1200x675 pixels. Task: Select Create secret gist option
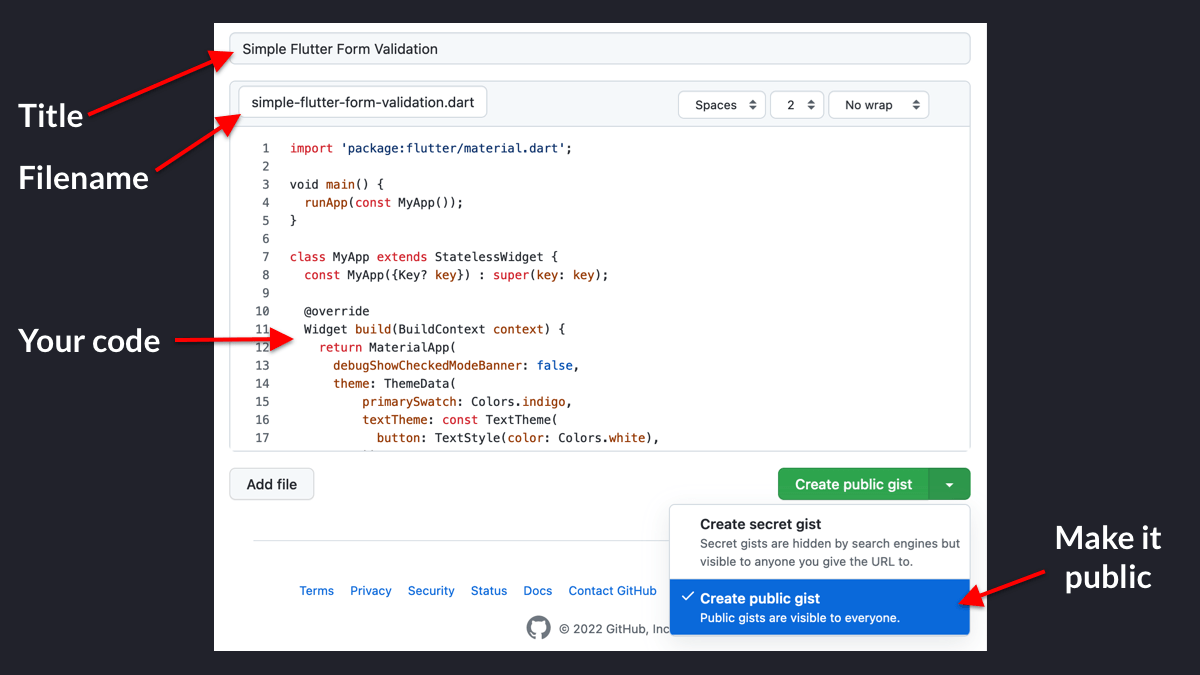(x=820, y=542)
